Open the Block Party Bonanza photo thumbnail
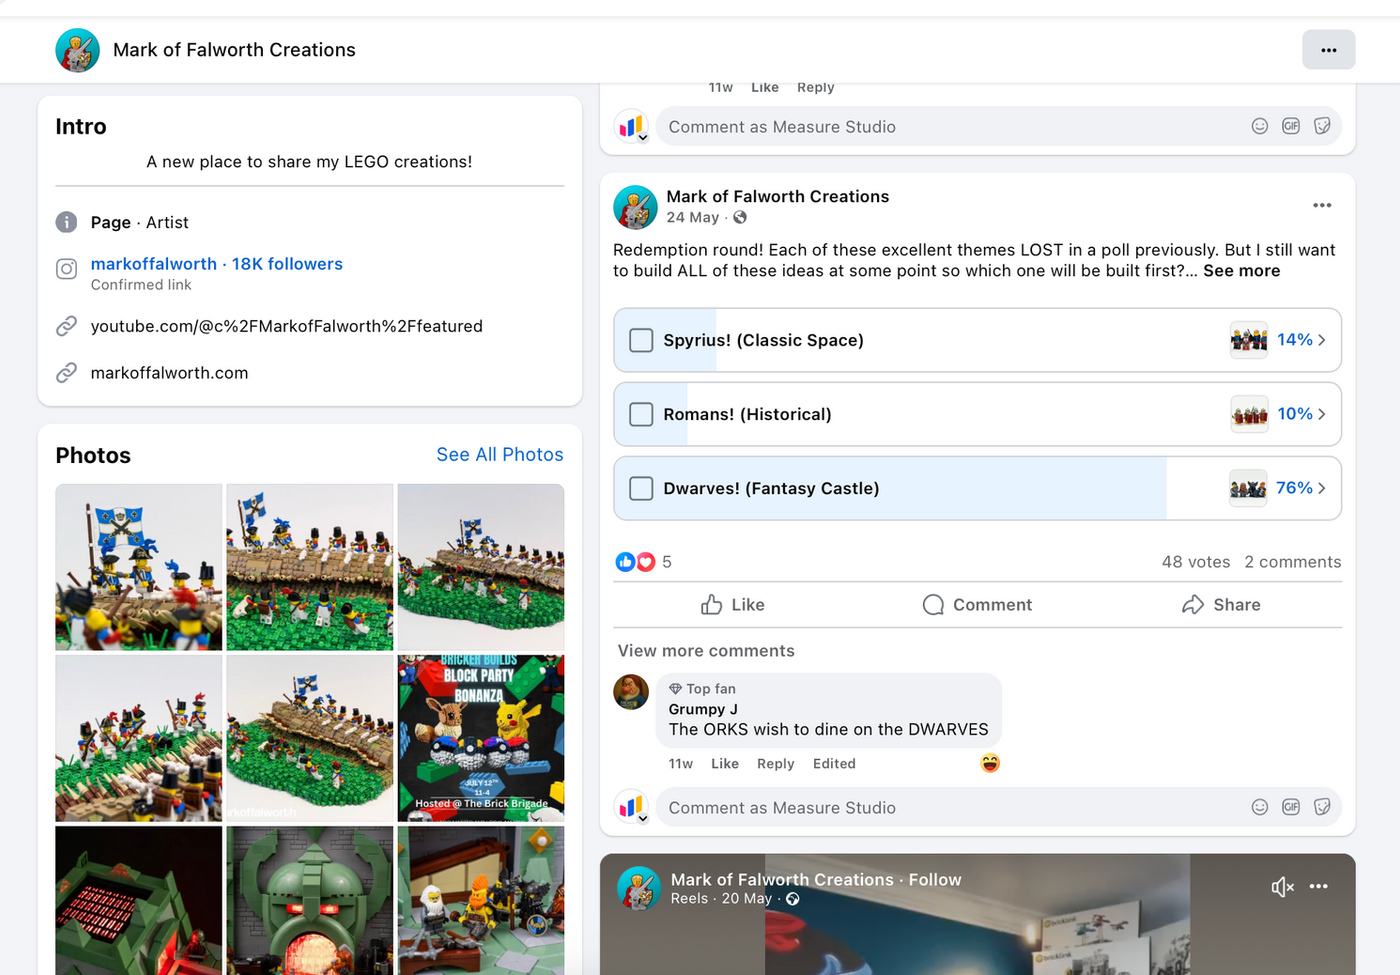This screenshot has width=1400, height=975. [x=481, y=738]
